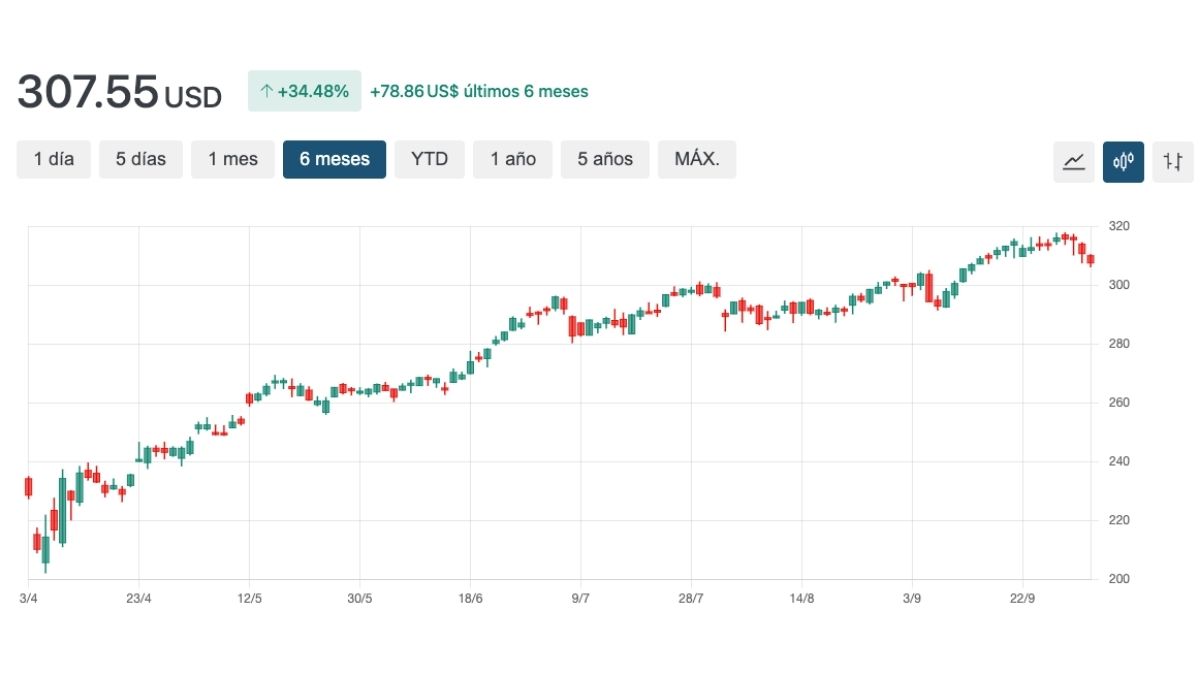Switch to line chart view icon

click(x=1074, y=161)
